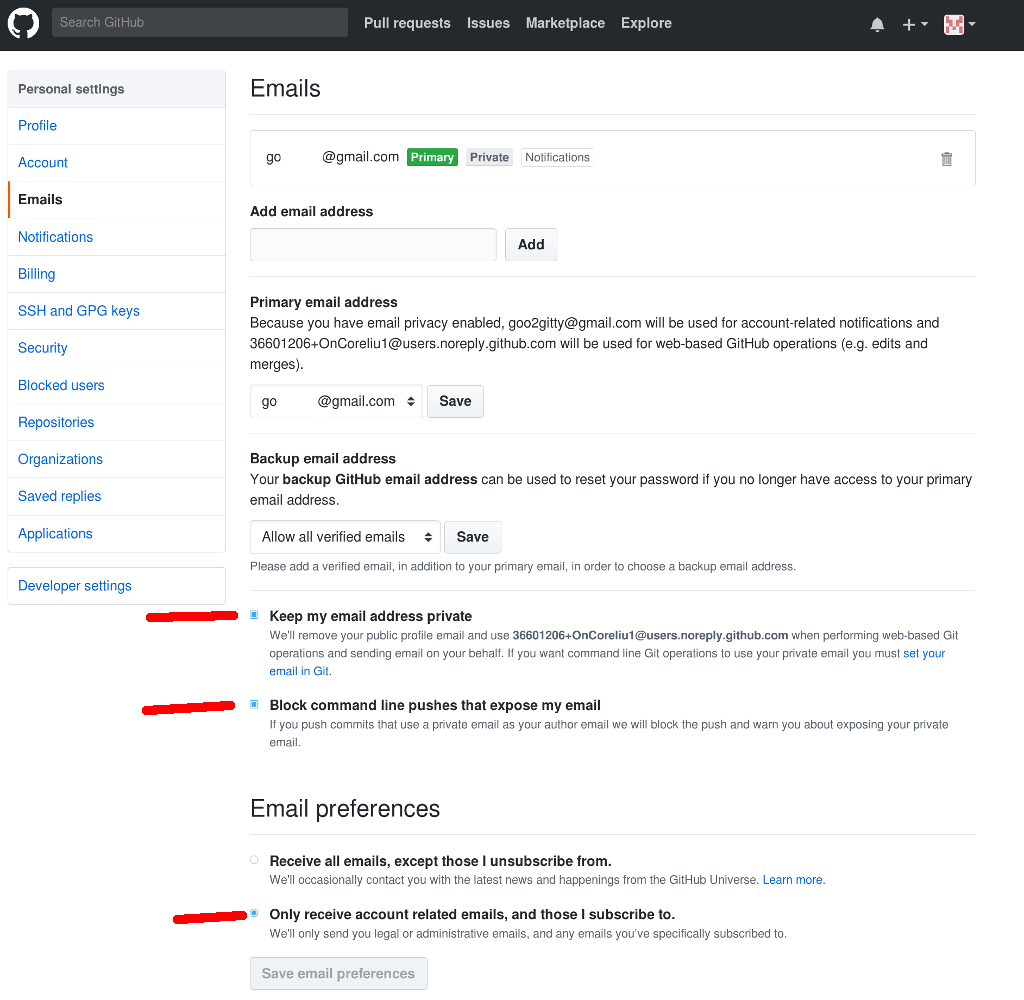Open the primary email address dropdown
Image resolution: width=1024 pixels, height=1000 pixels.
point(336,401)
